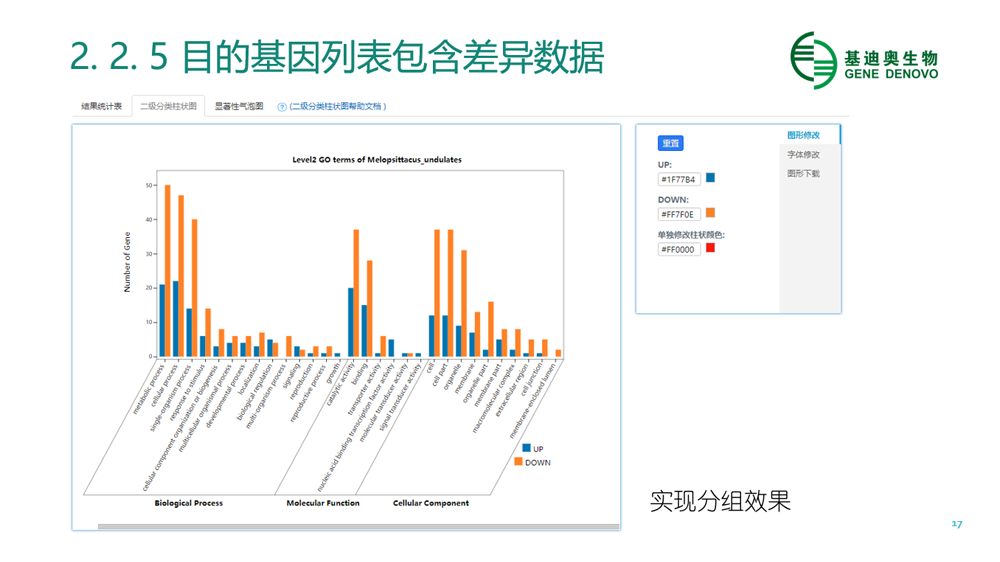Click the Biological Process group label

(189, 503)
